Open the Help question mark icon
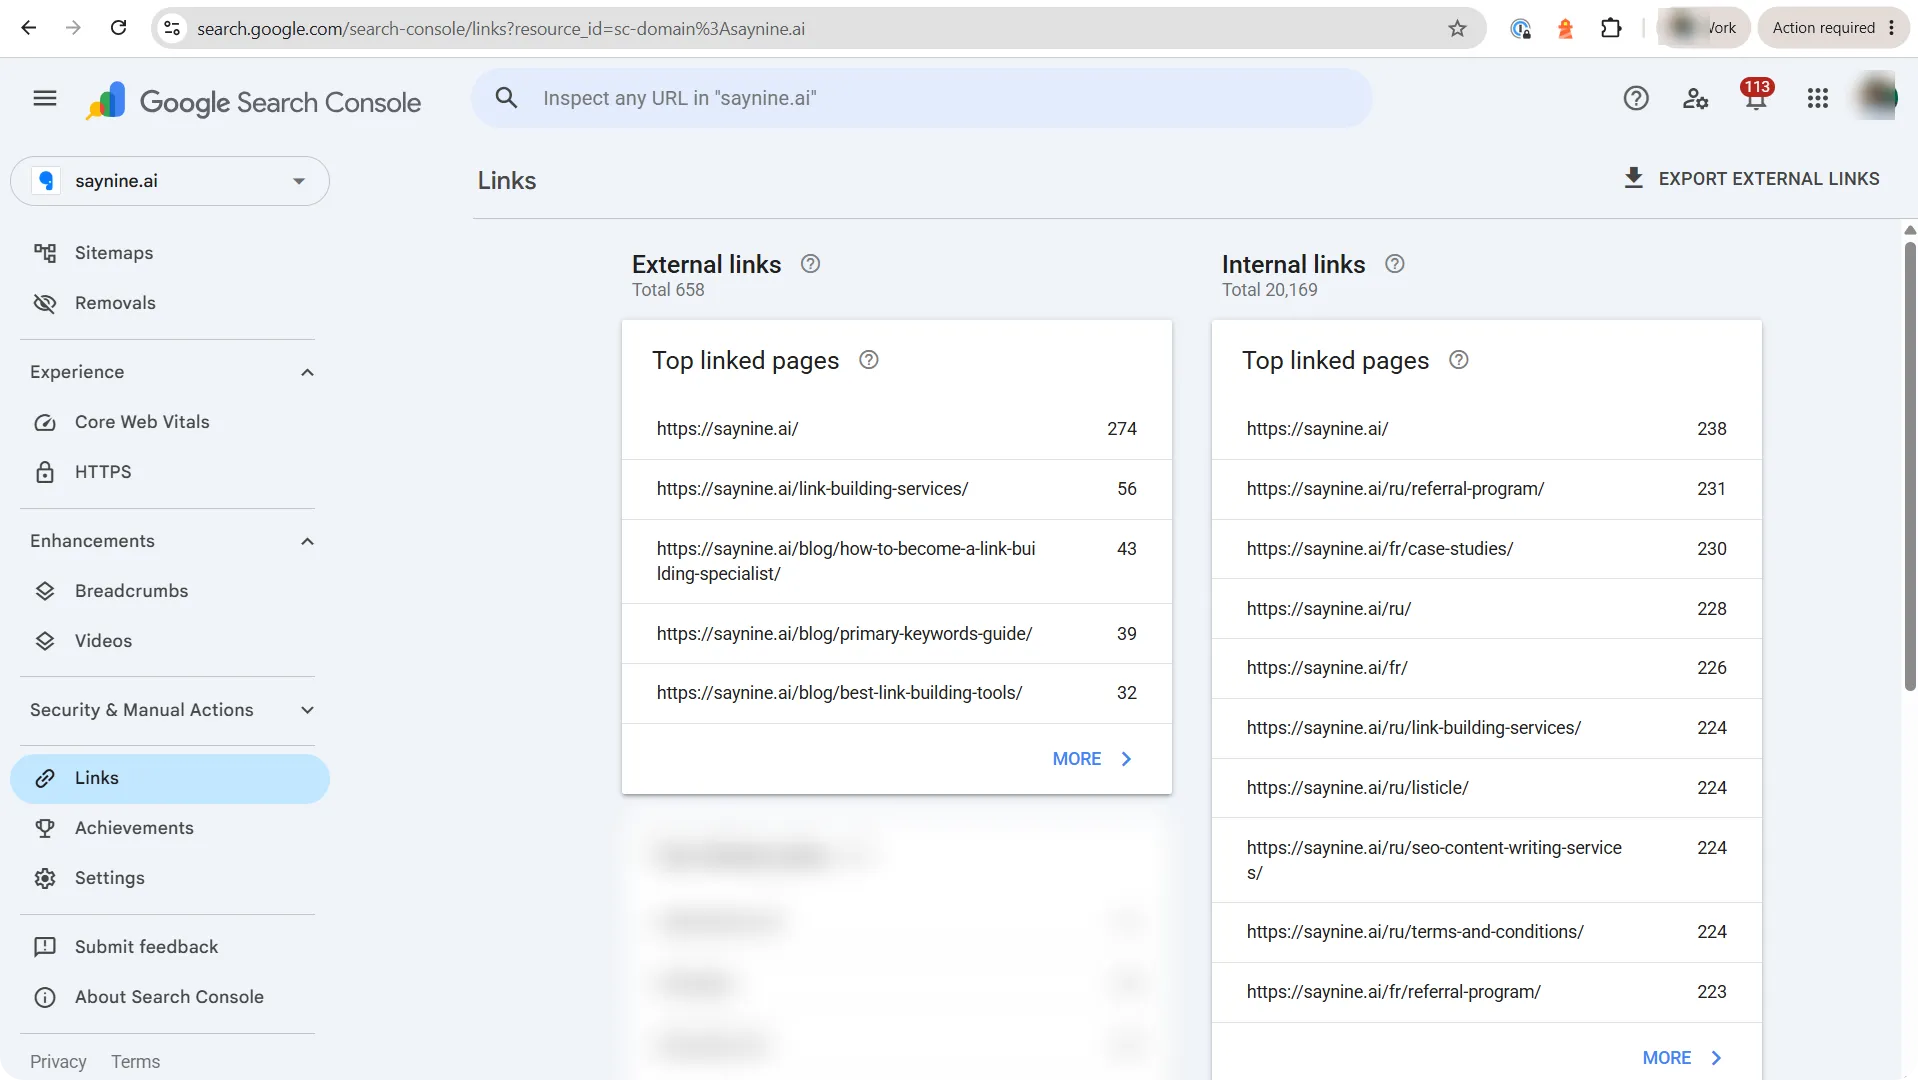 click(x=1636, y=98)
